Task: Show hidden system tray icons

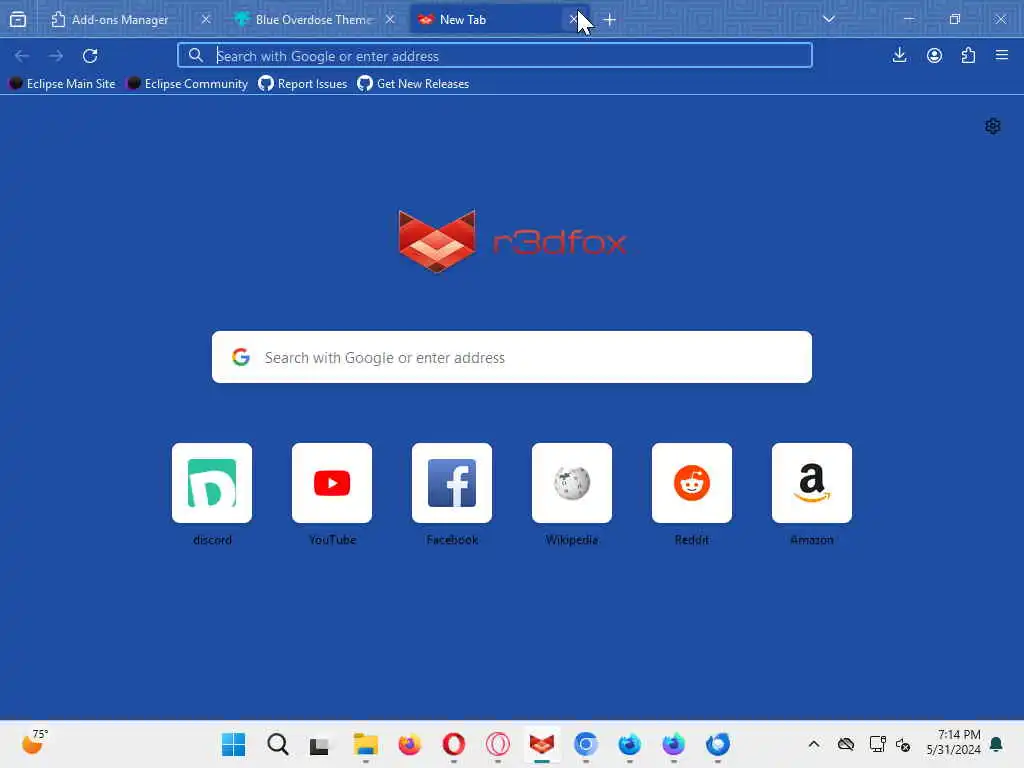Action: tap(814, 744)
